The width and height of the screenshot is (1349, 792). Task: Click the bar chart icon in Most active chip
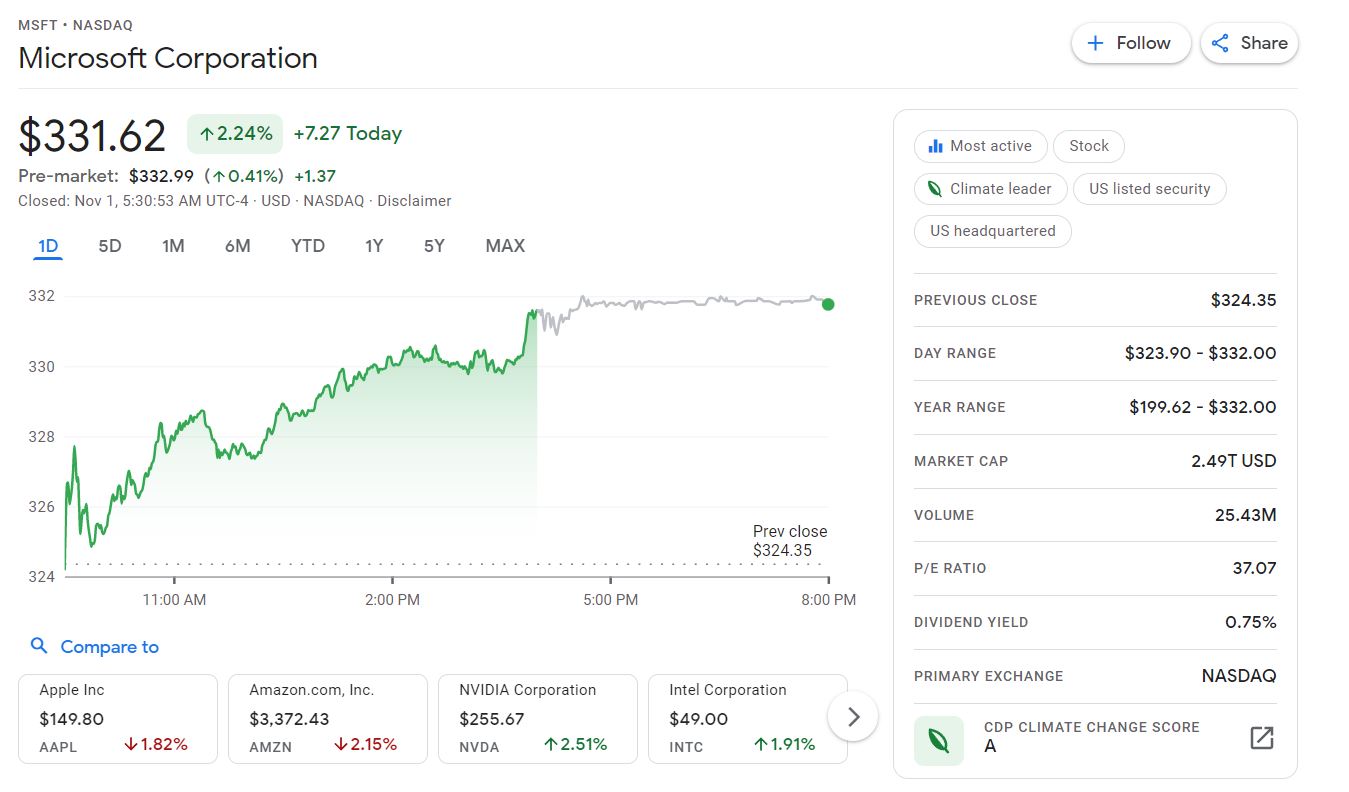click(x=936, y=146)
